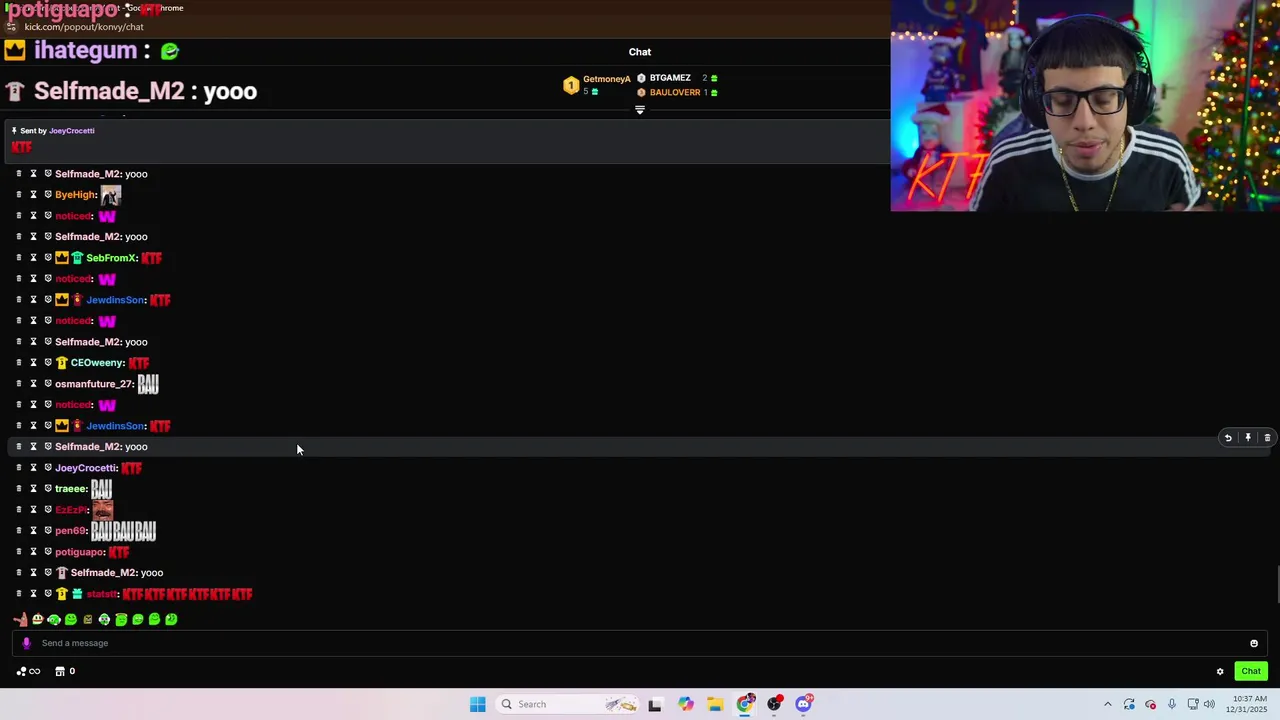Click the traeee username
This screenshot has width=1280, height=720.
tap(71, 489)
